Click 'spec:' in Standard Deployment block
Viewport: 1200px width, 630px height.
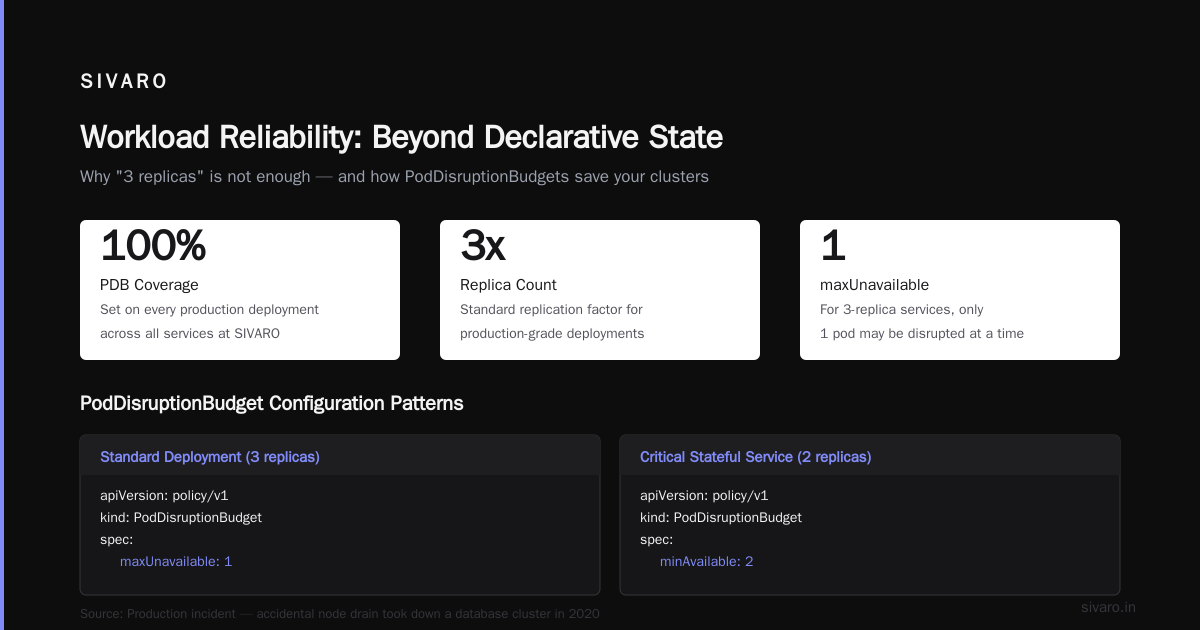(116, 540)
